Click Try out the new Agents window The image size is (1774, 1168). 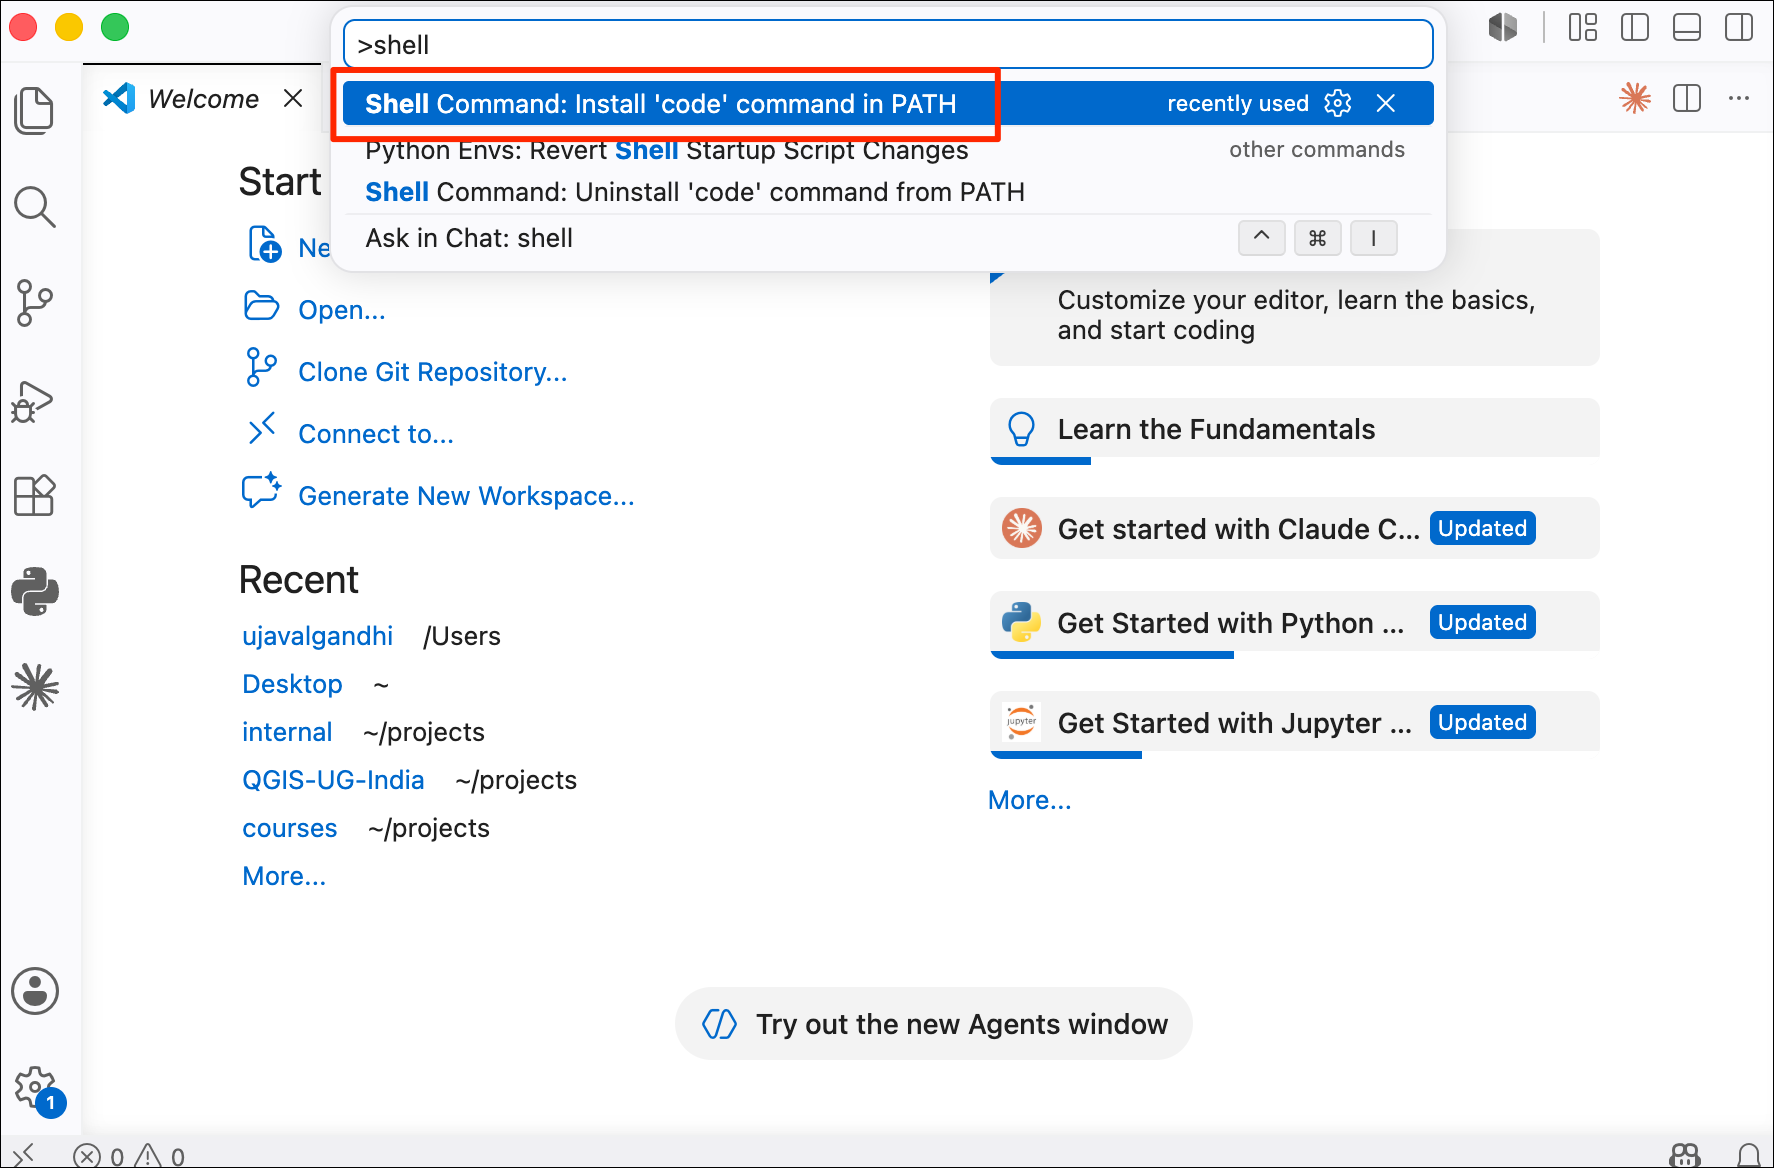(x=933, y=1024)
